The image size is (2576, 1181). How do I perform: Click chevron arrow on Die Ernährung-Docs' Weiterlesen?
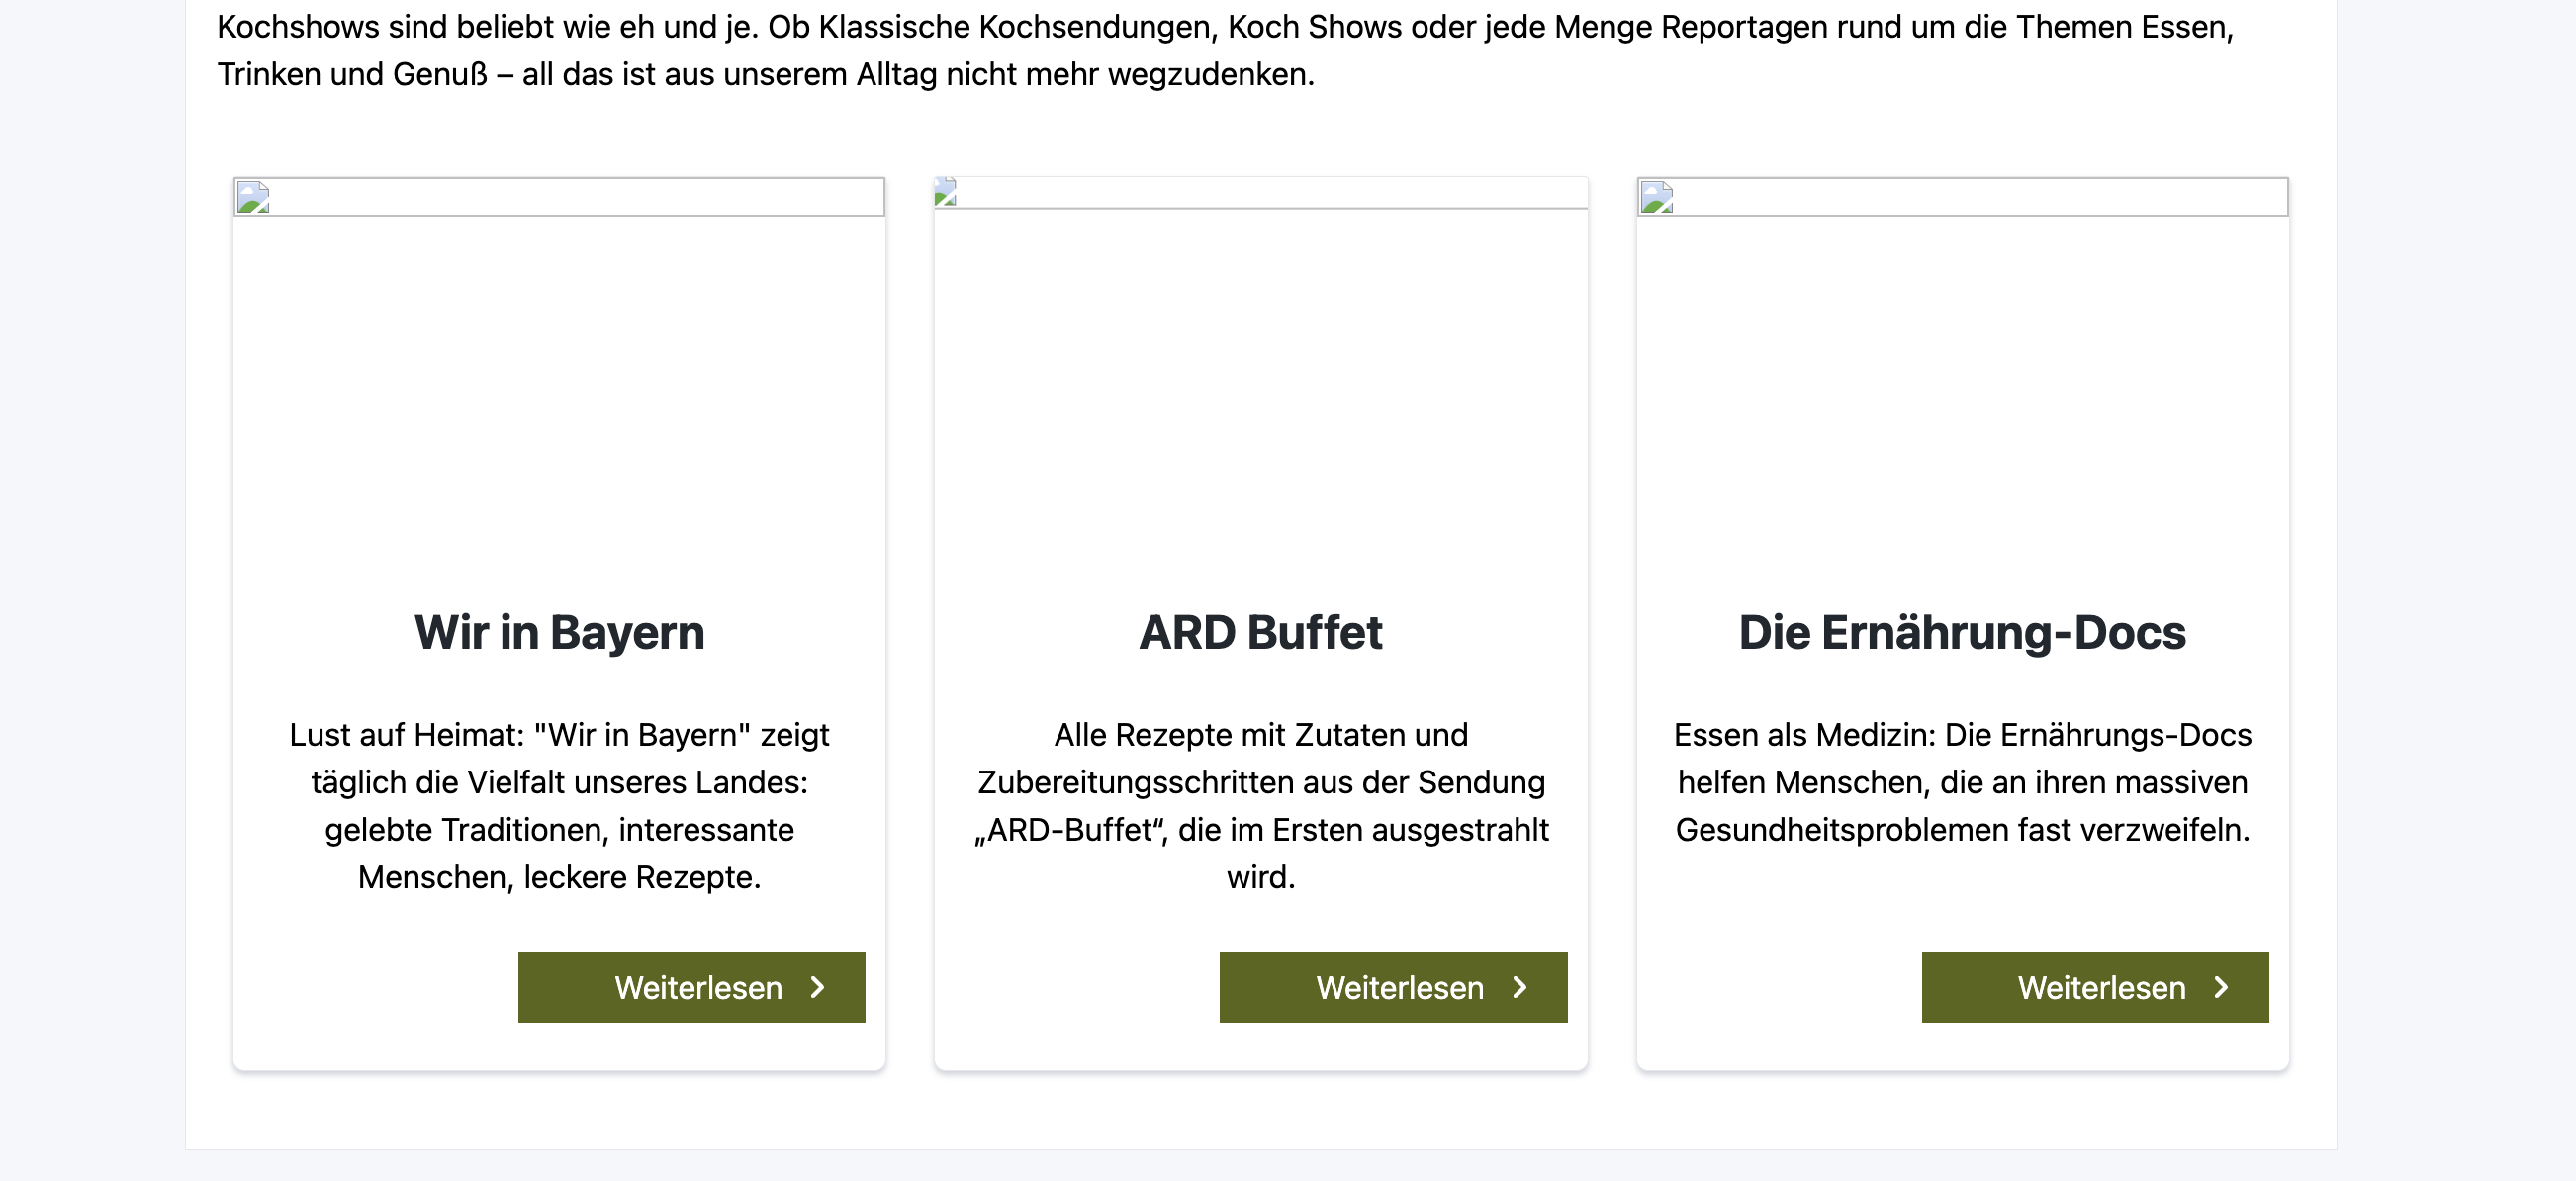[x=2222, y=987]
